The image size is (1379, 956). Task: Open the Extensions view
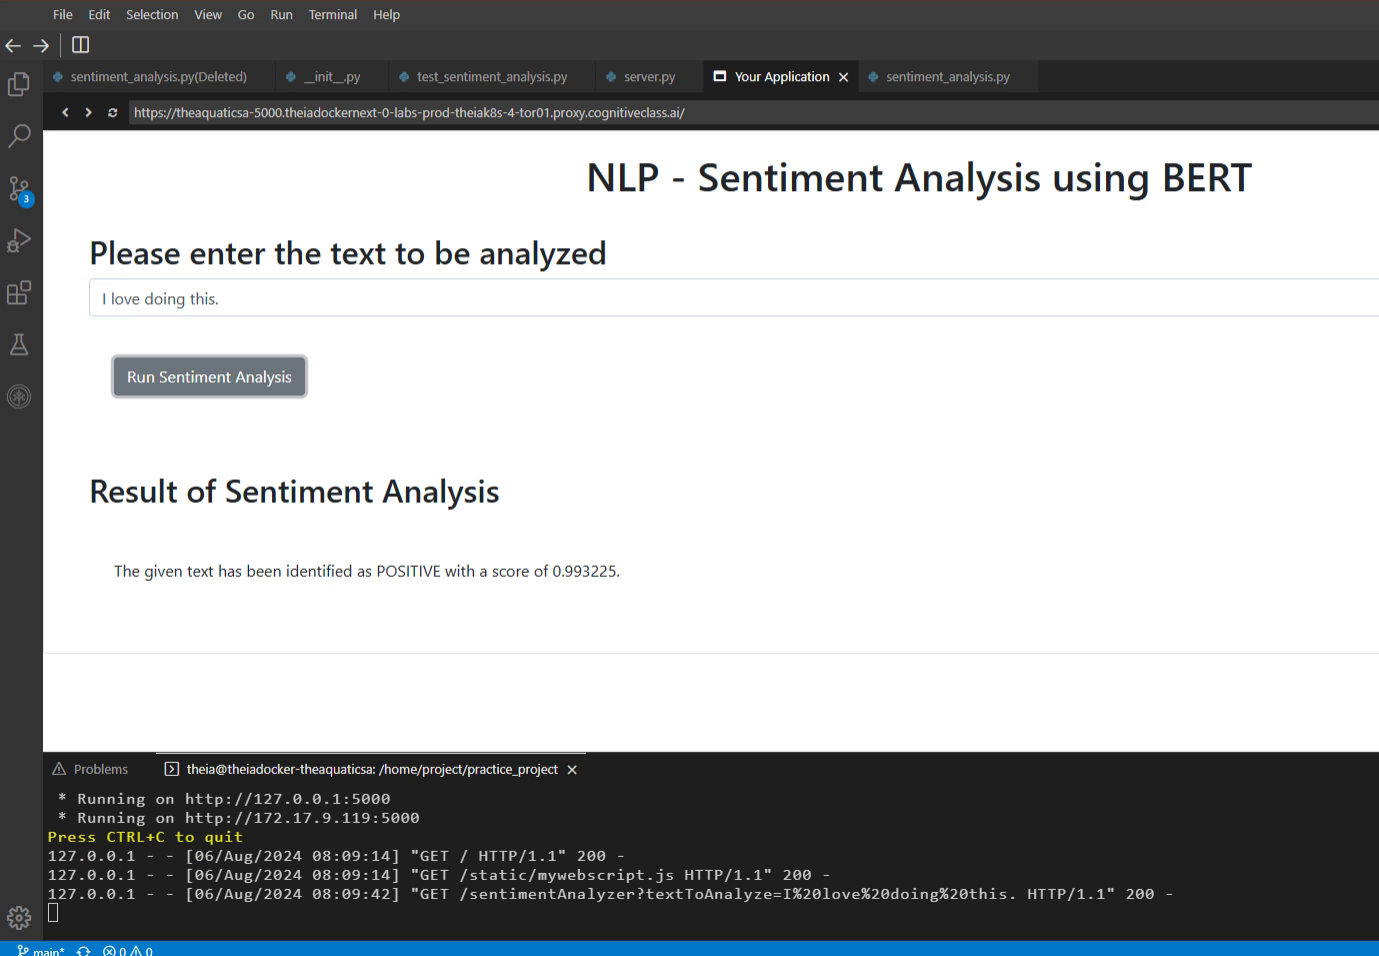click(x=19, y=293)
